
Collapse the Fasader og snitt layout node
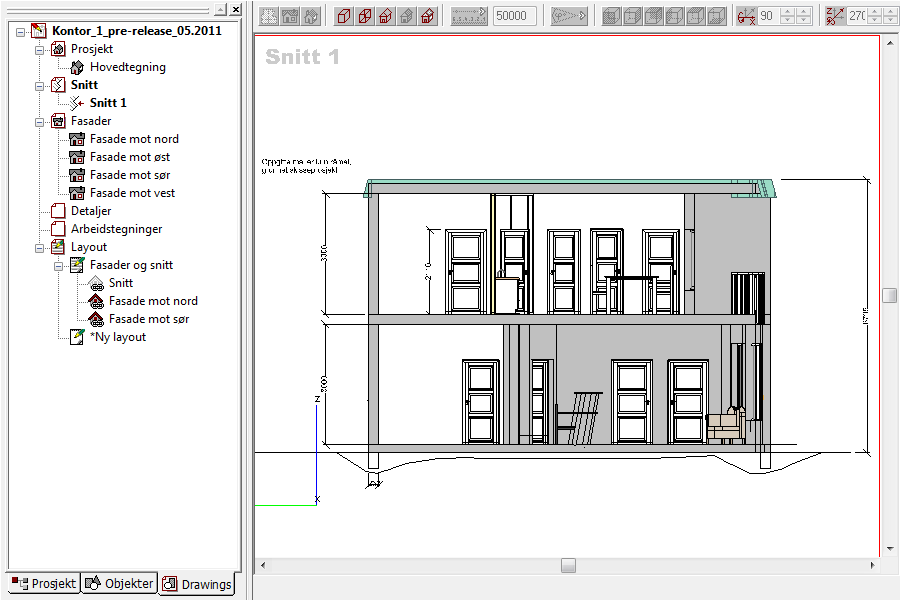tap(59, 266)
